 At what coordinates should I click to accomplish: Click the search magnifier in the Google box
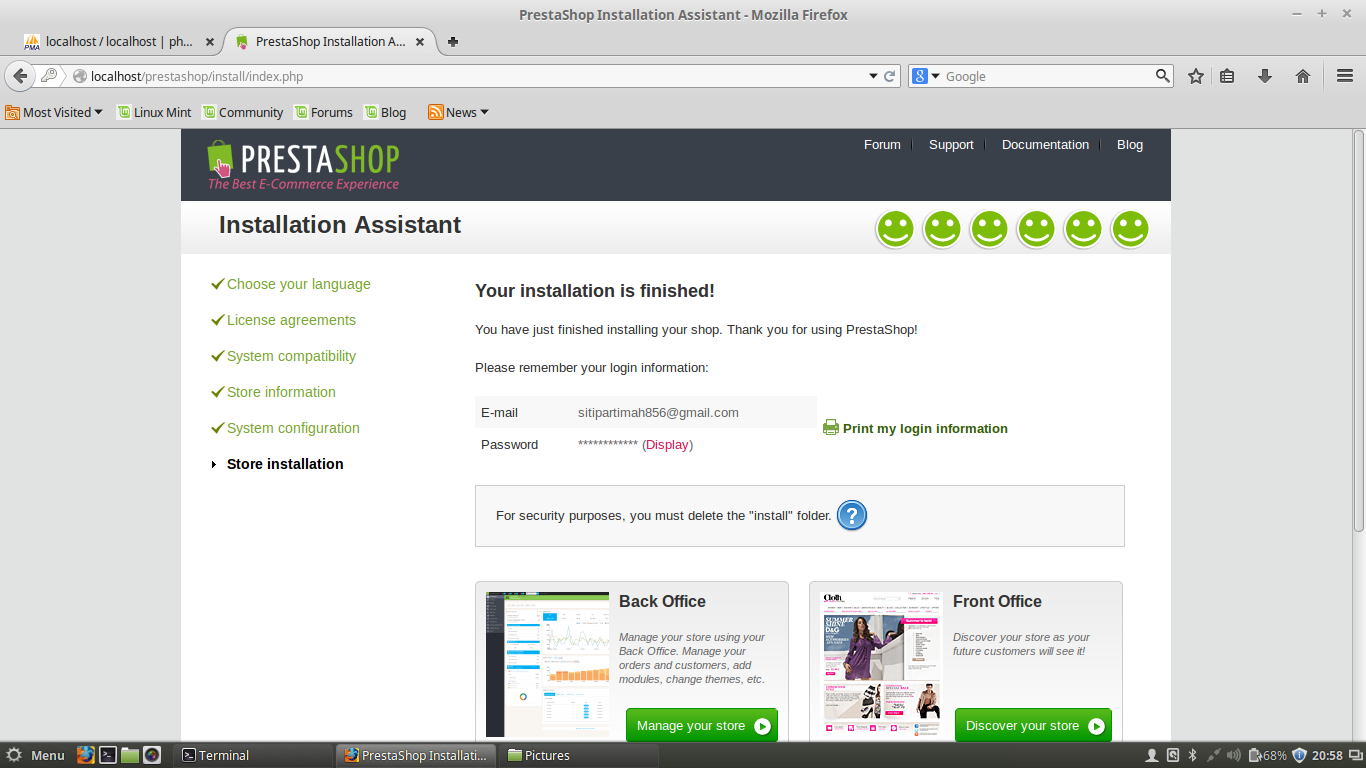click(x=1162, y=76)
